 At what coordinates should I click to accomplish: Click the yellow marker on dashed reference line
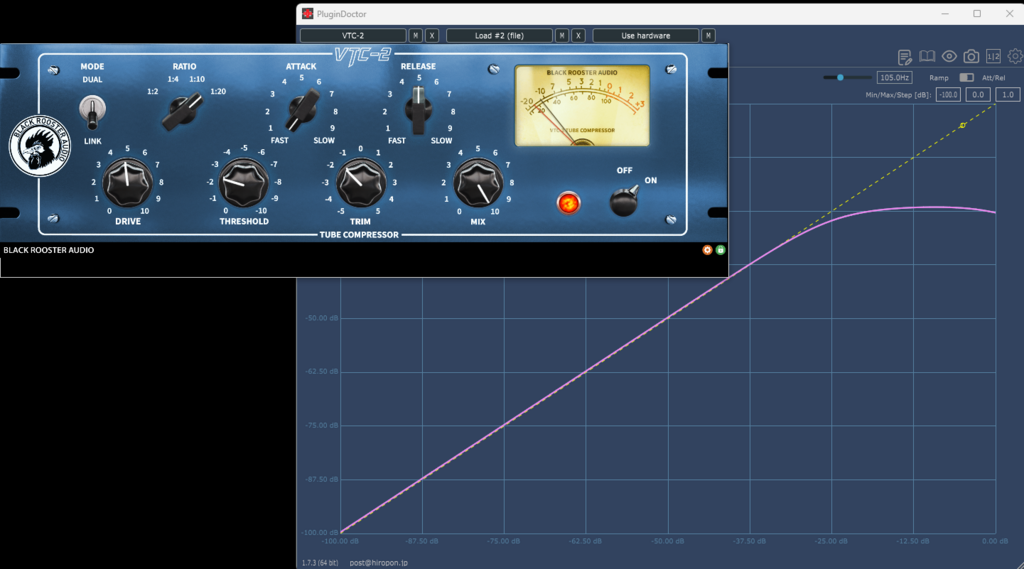coord(962,125)
